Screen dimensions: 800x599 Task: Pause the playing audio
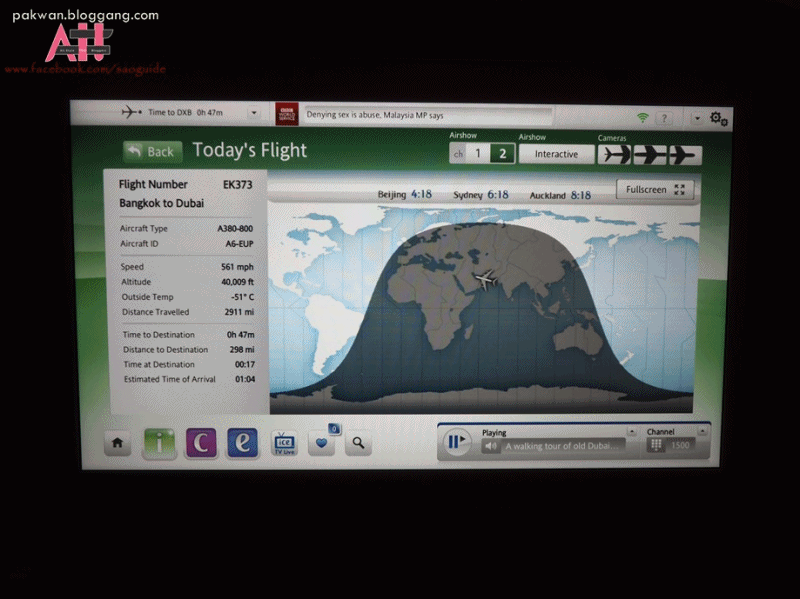tap(456, 441)
